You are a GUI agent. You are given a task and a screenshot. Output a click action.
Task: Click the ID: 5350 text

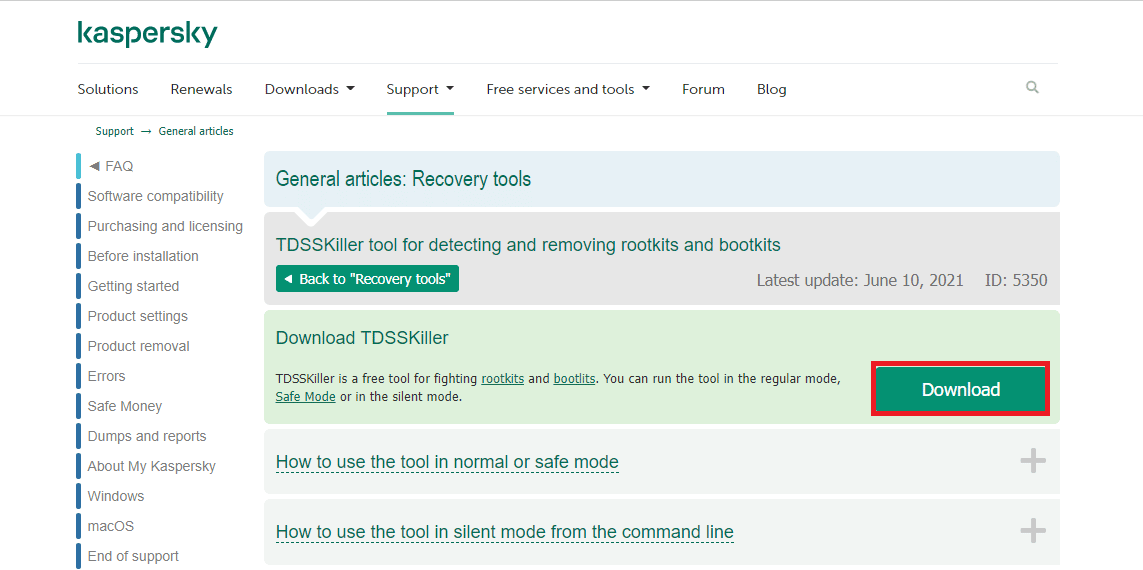click(1016, 280)
